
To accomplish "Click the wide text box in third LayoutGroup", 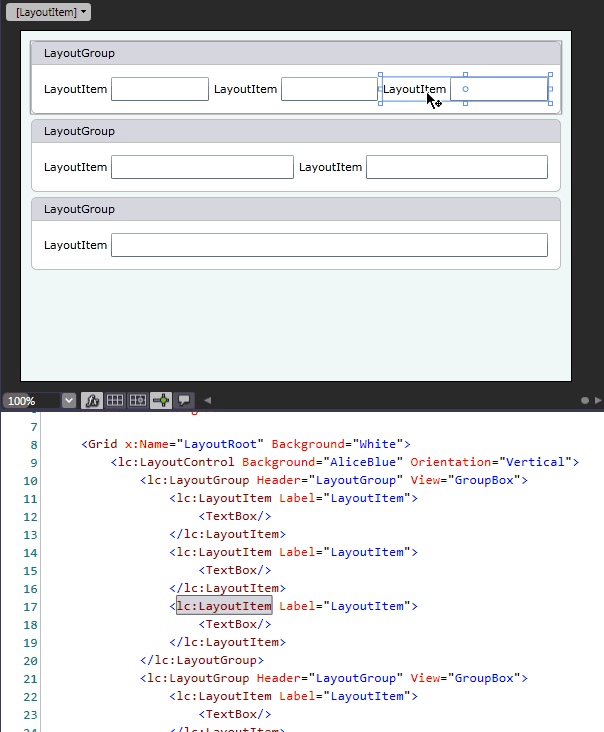I will (329, 245).
